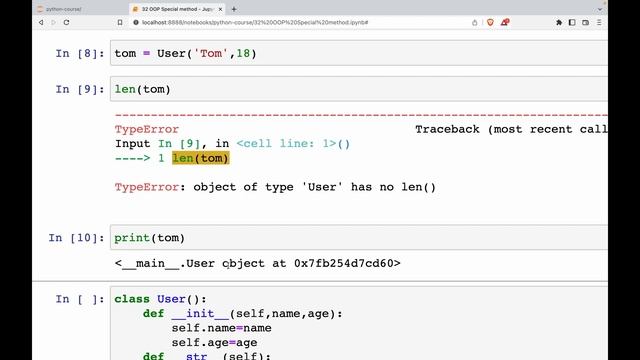Expand the tab search dropdown arrow

pos(600,9)
